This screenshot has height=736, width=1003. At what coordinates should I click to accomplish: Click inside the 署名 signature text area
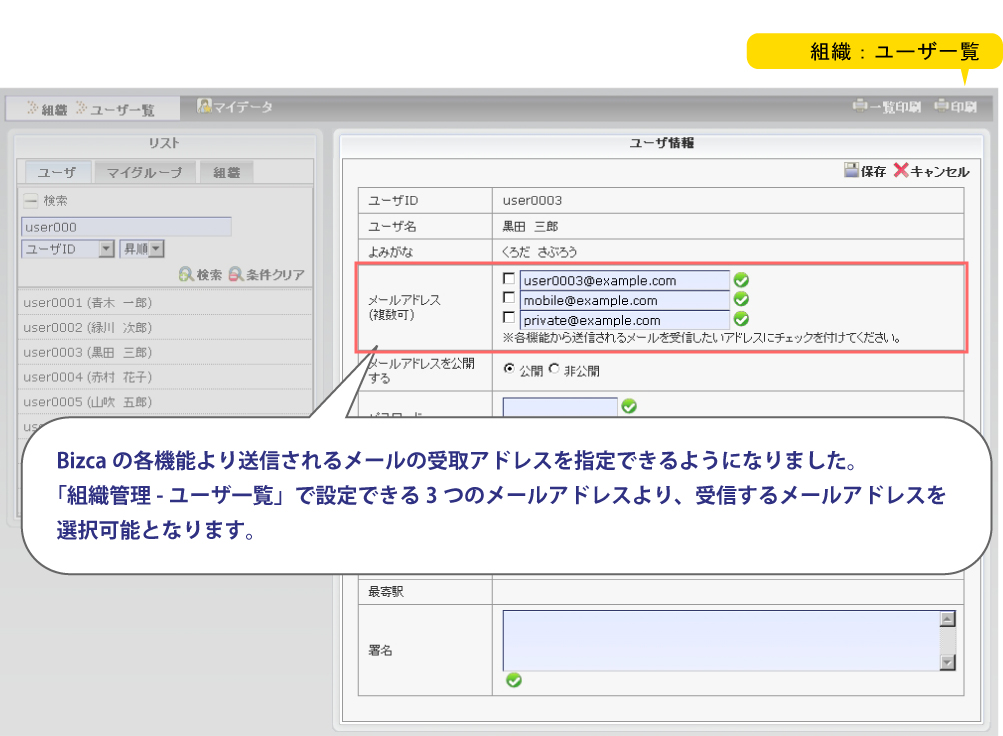tap(722, 641)
